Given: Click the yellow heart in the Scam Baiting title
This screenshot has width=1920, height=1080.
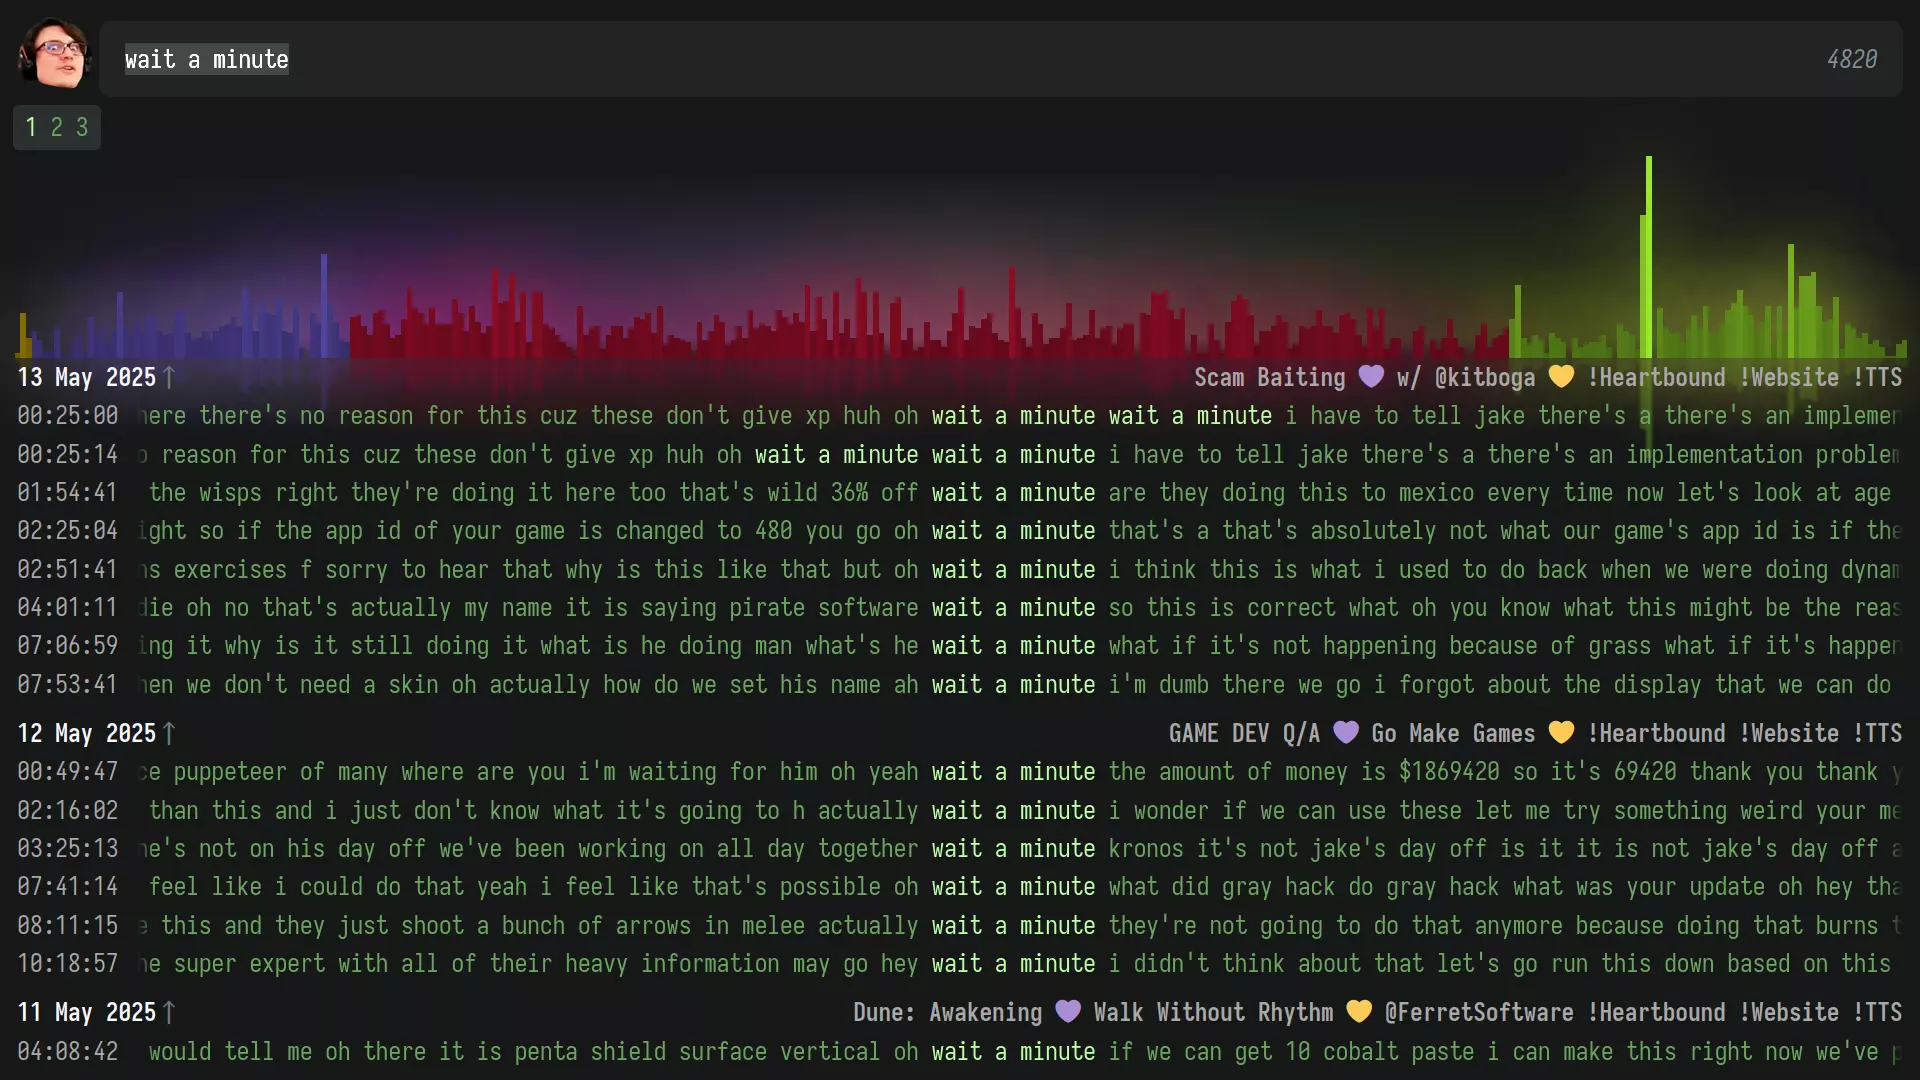Looking at the screenshot, I should (x=1561, y=376).
